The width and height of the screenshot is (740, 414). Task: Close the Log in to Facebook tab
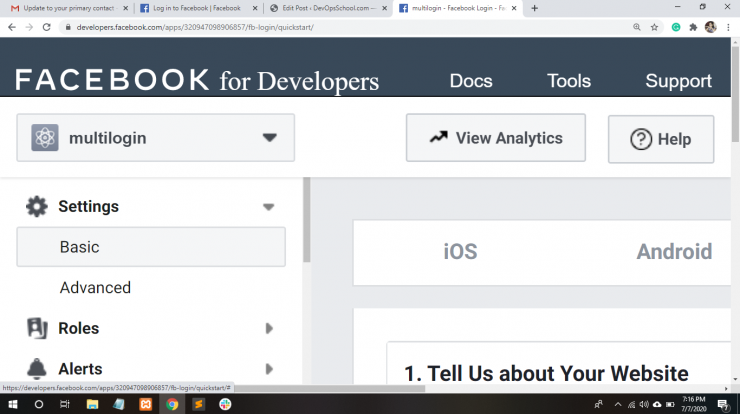coord(255,8)
